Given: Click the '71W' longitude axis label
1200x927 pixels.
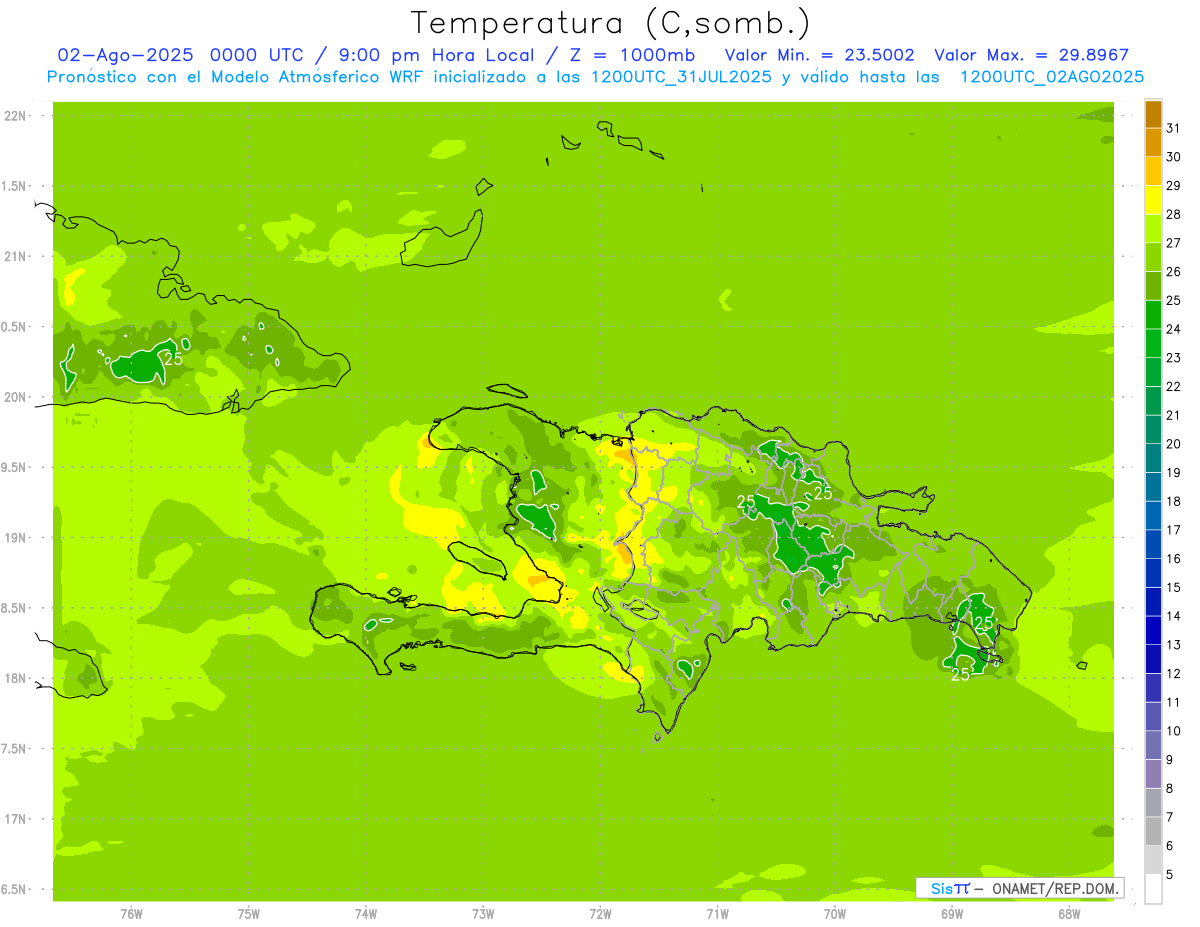Looking at the screenshot, I should click(x=717, y=914).
